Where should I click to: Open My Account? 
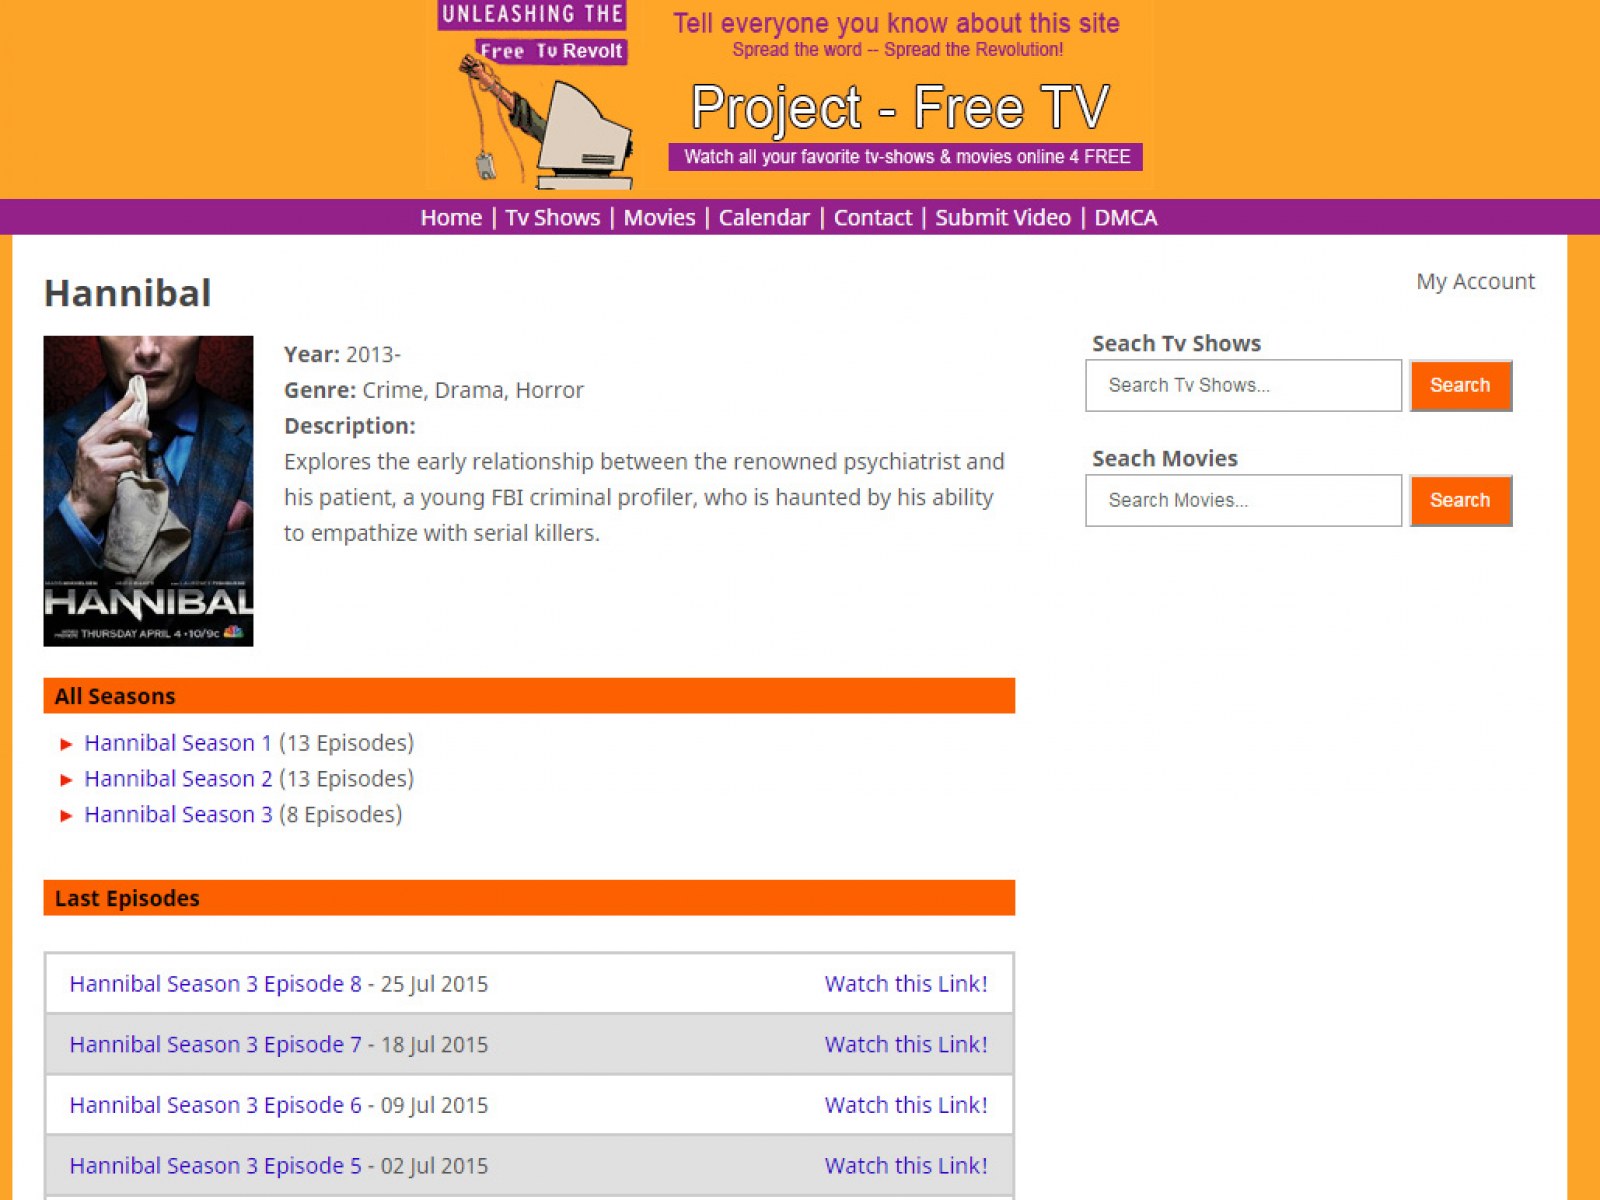tap(1474, 281)
